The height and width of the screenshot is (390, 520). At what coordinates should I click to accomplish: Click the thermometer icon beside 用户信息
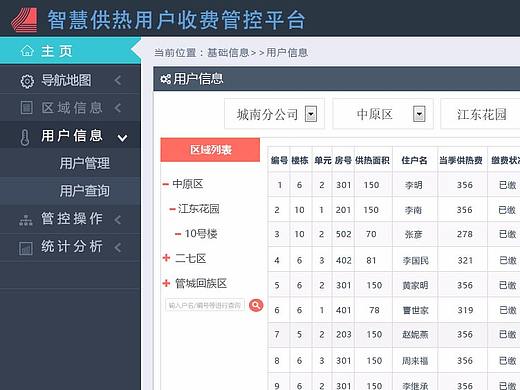pos(25,137)
